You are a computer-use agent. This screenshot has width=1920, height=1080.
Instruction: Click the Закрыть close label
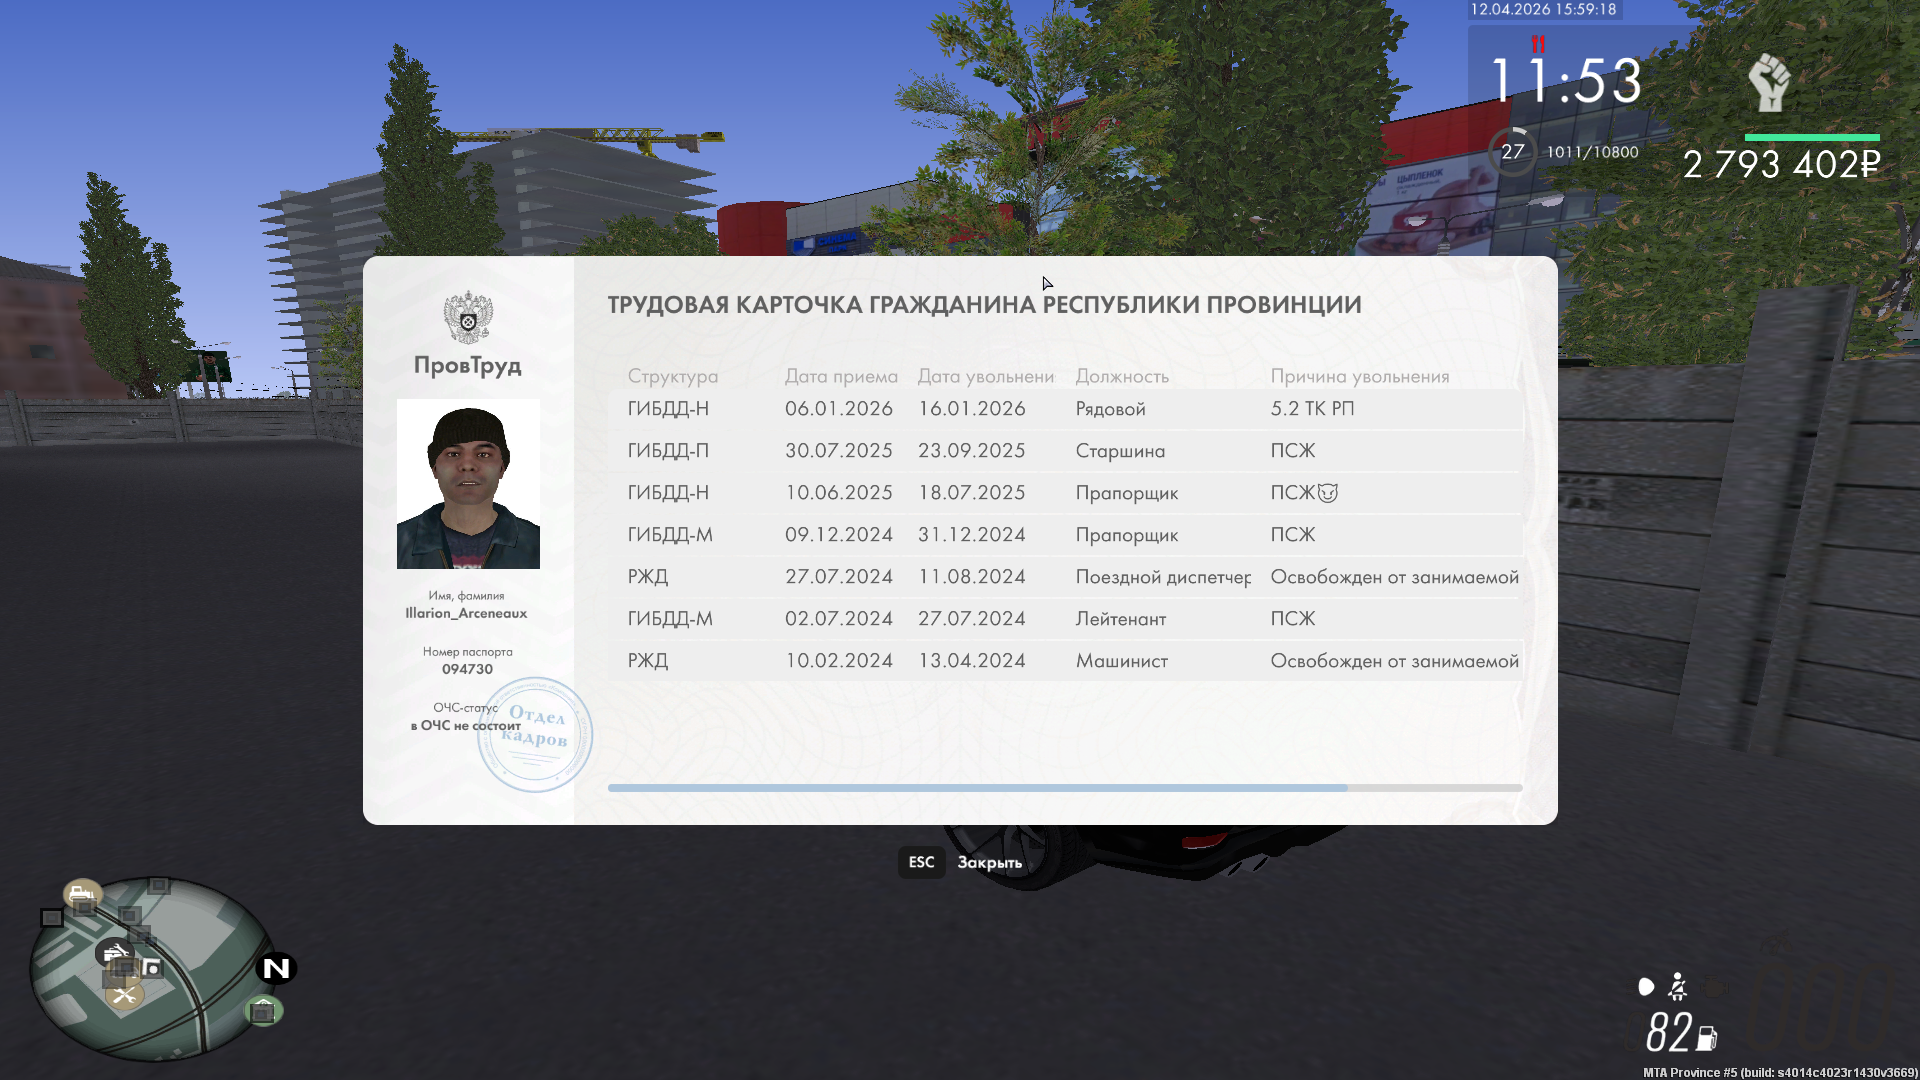point(989,862)
